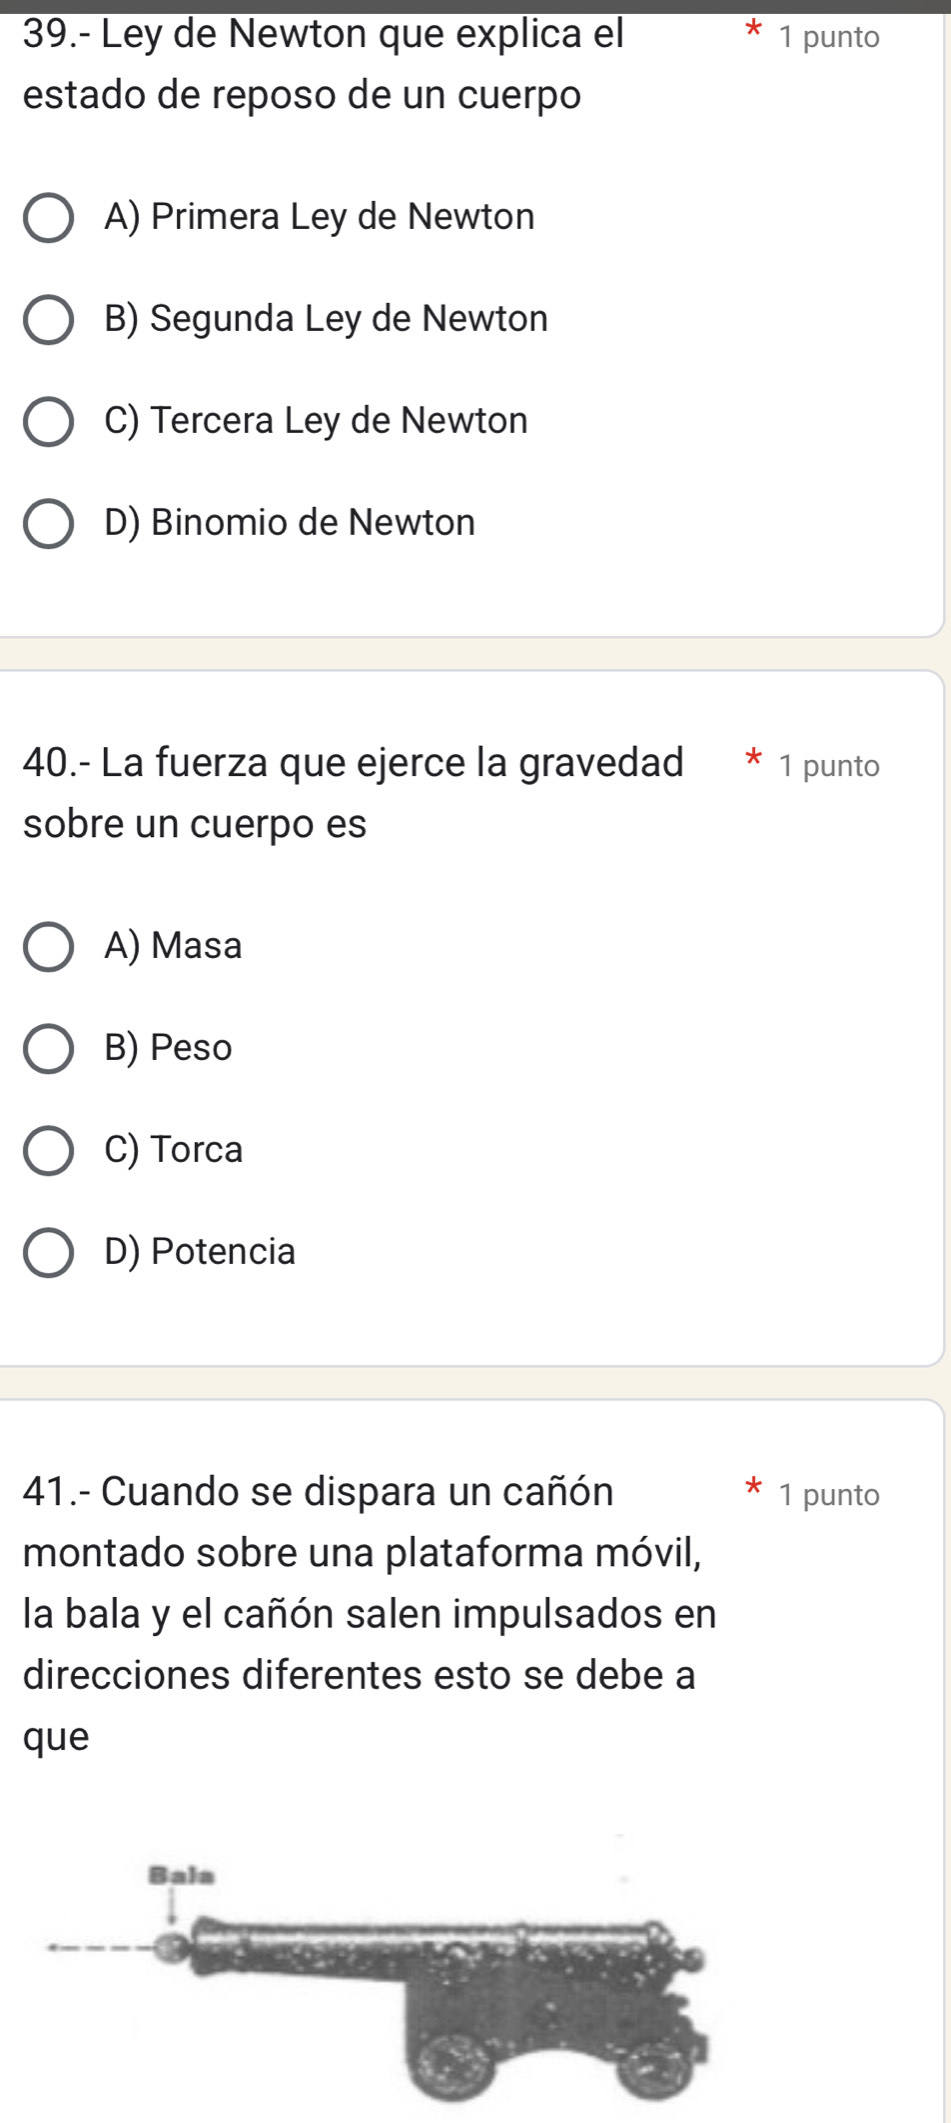Select the Potencia radio button
951x2123 pixels.
click(x=48, y=1253)
